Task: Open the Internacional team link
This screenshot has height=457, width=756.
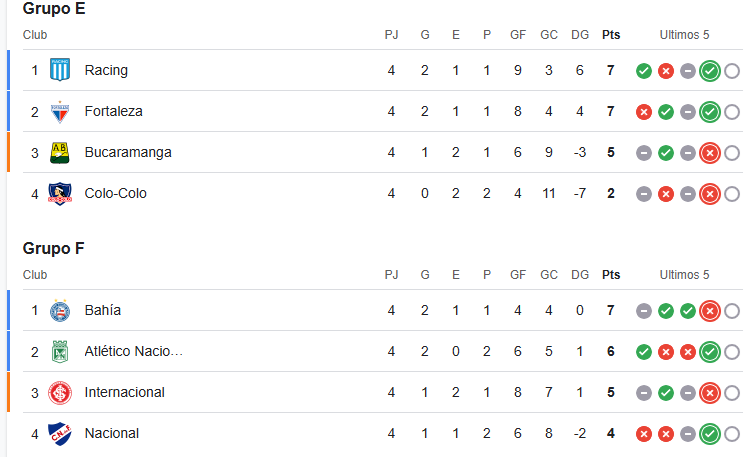Action: 124,392
